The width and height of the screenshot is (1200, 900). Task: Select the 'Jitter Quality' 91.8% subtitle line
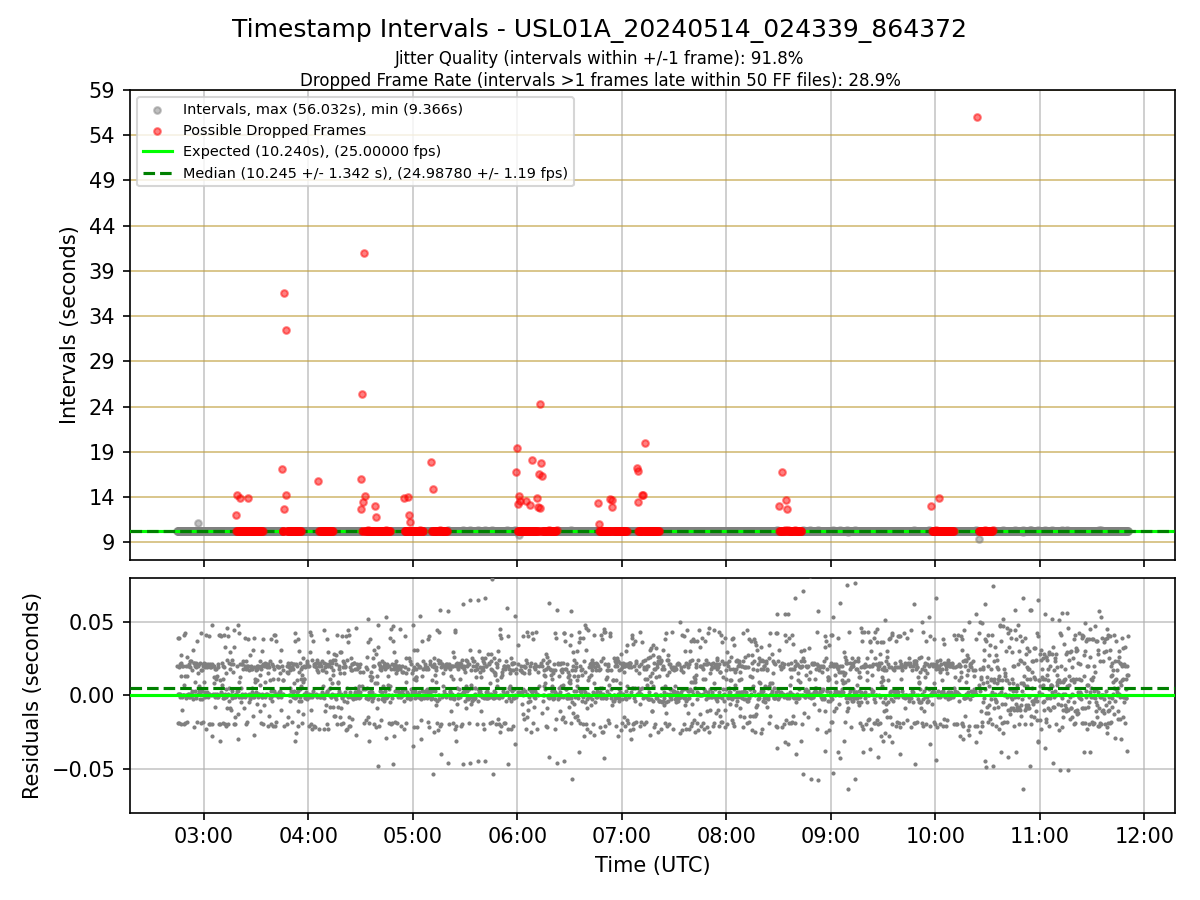point(599,59)
